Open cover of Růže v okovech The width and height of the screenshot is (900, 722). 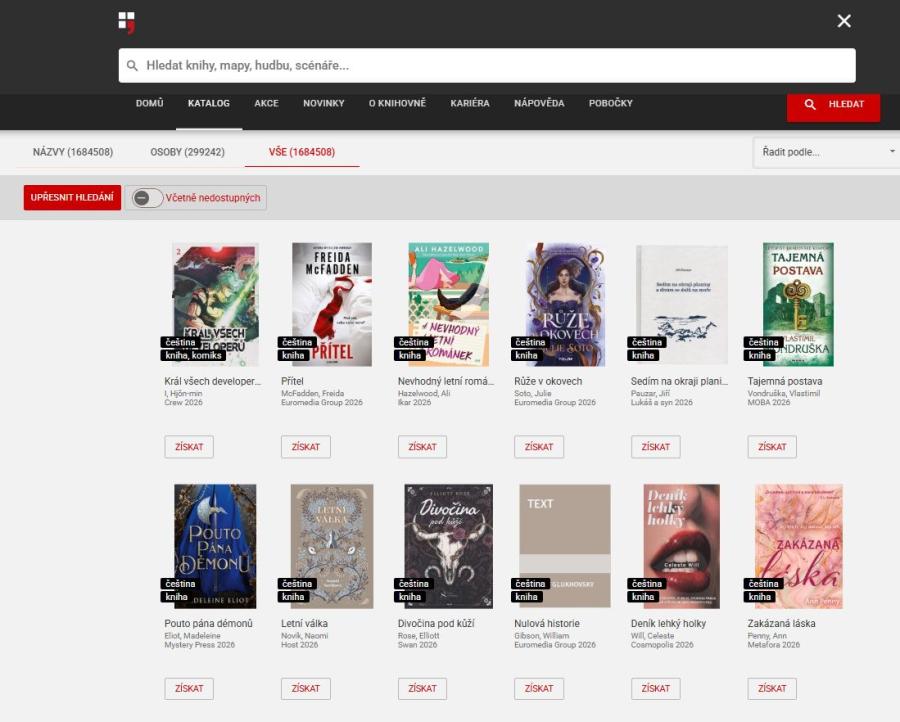[565, 304]
